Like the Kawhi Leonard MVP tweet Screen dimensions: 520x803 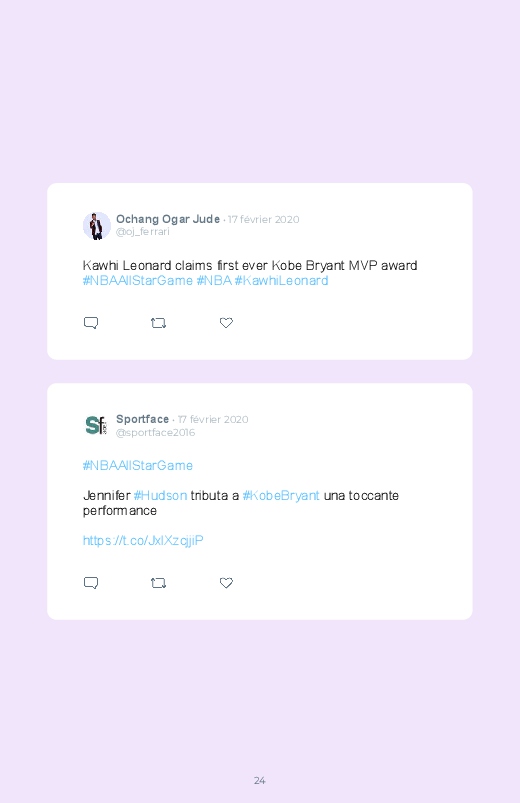[226, 323]
